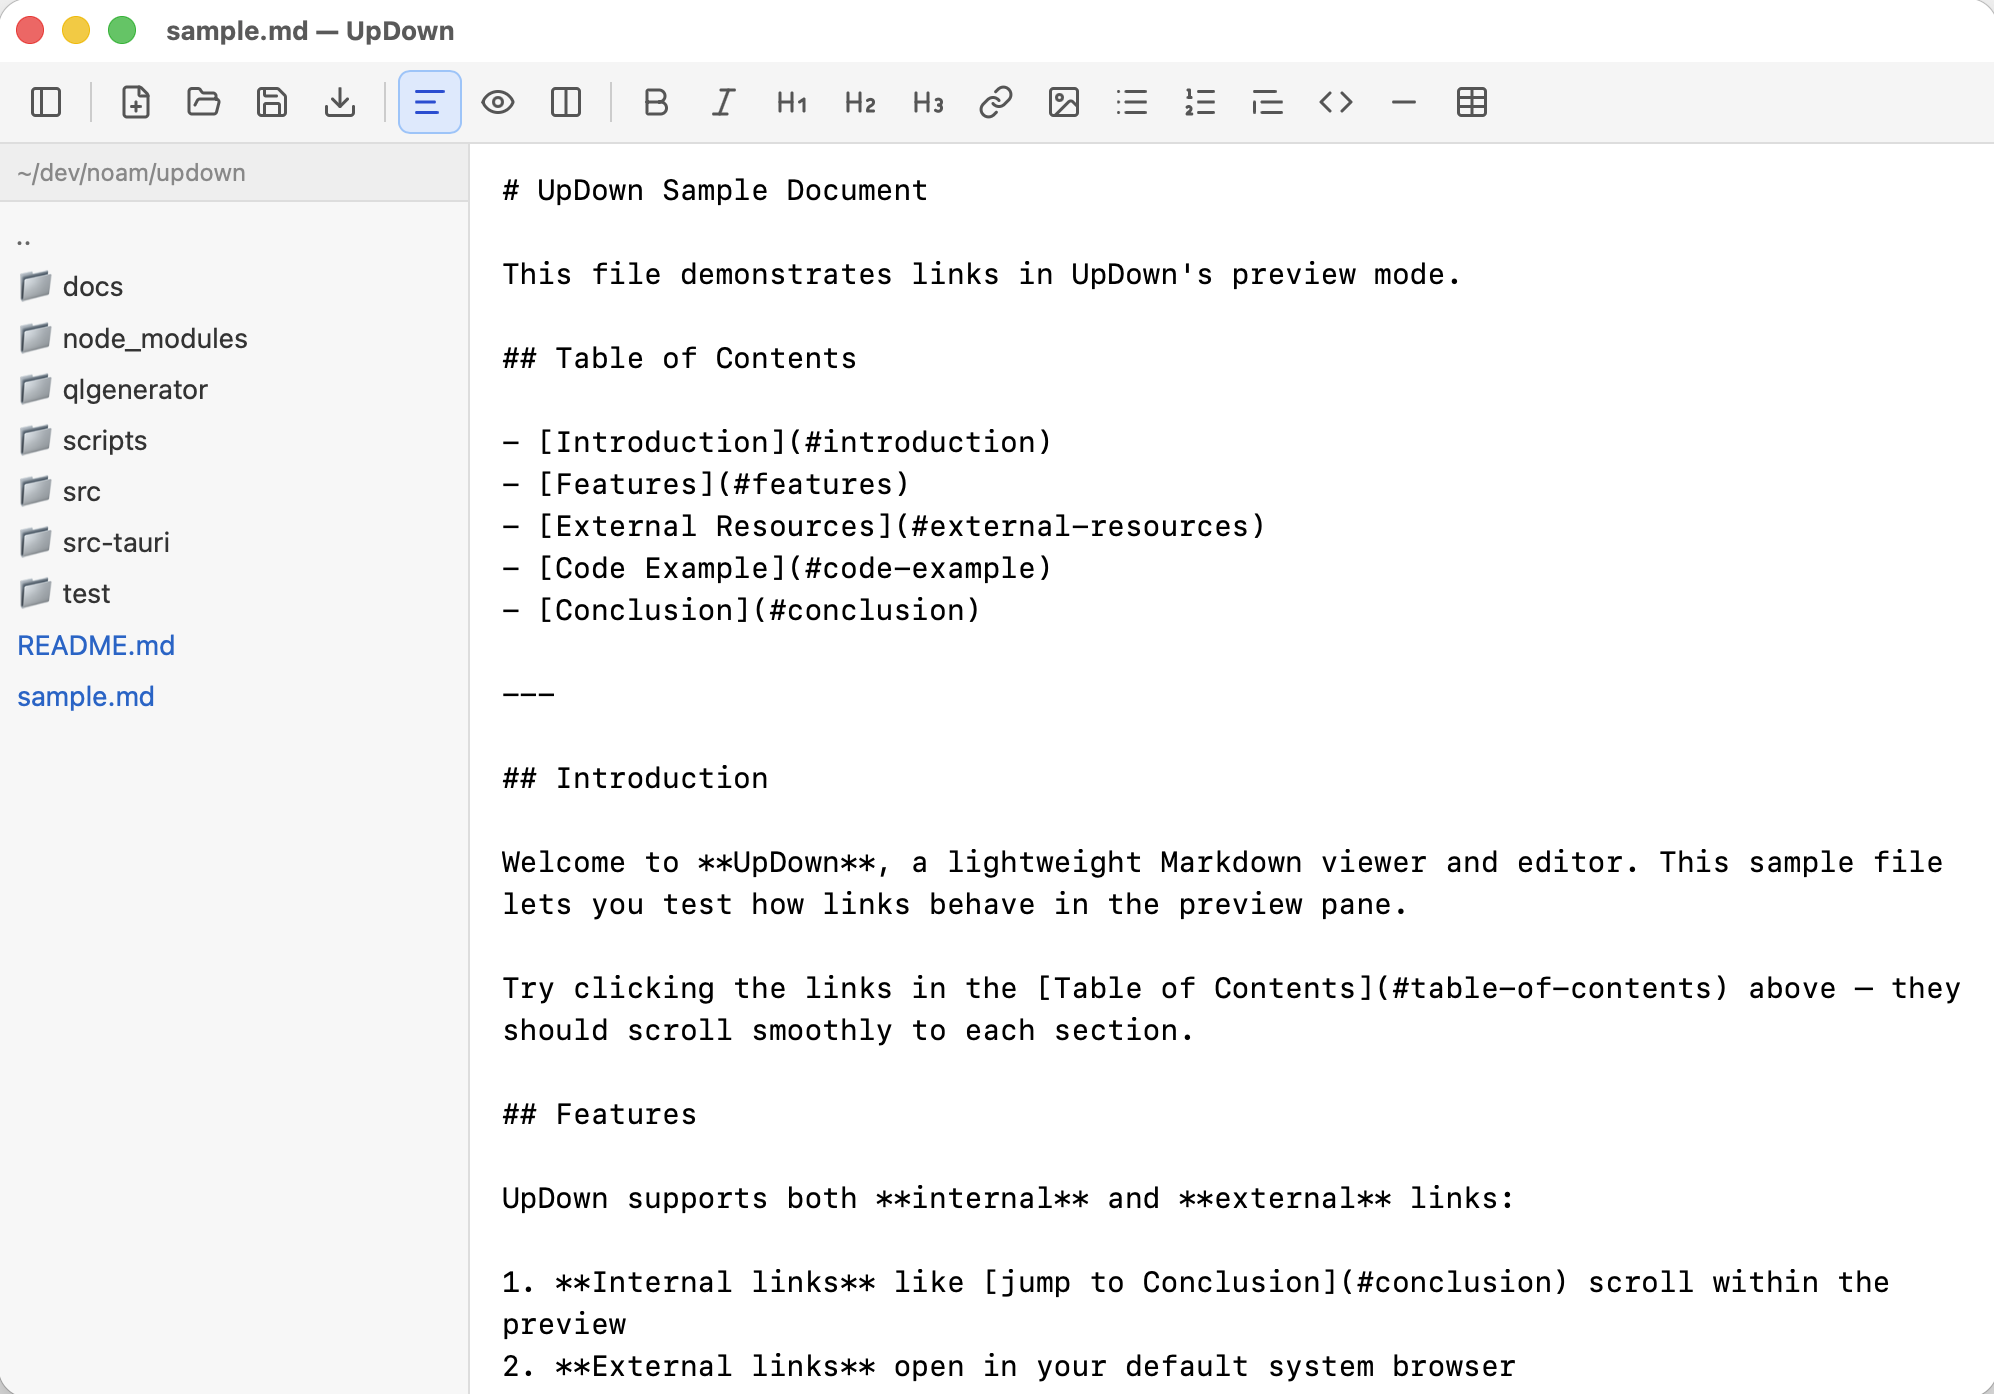Go up to parent directory
This screenshot has height=1394, width=1994.
[x=24, y=240]
